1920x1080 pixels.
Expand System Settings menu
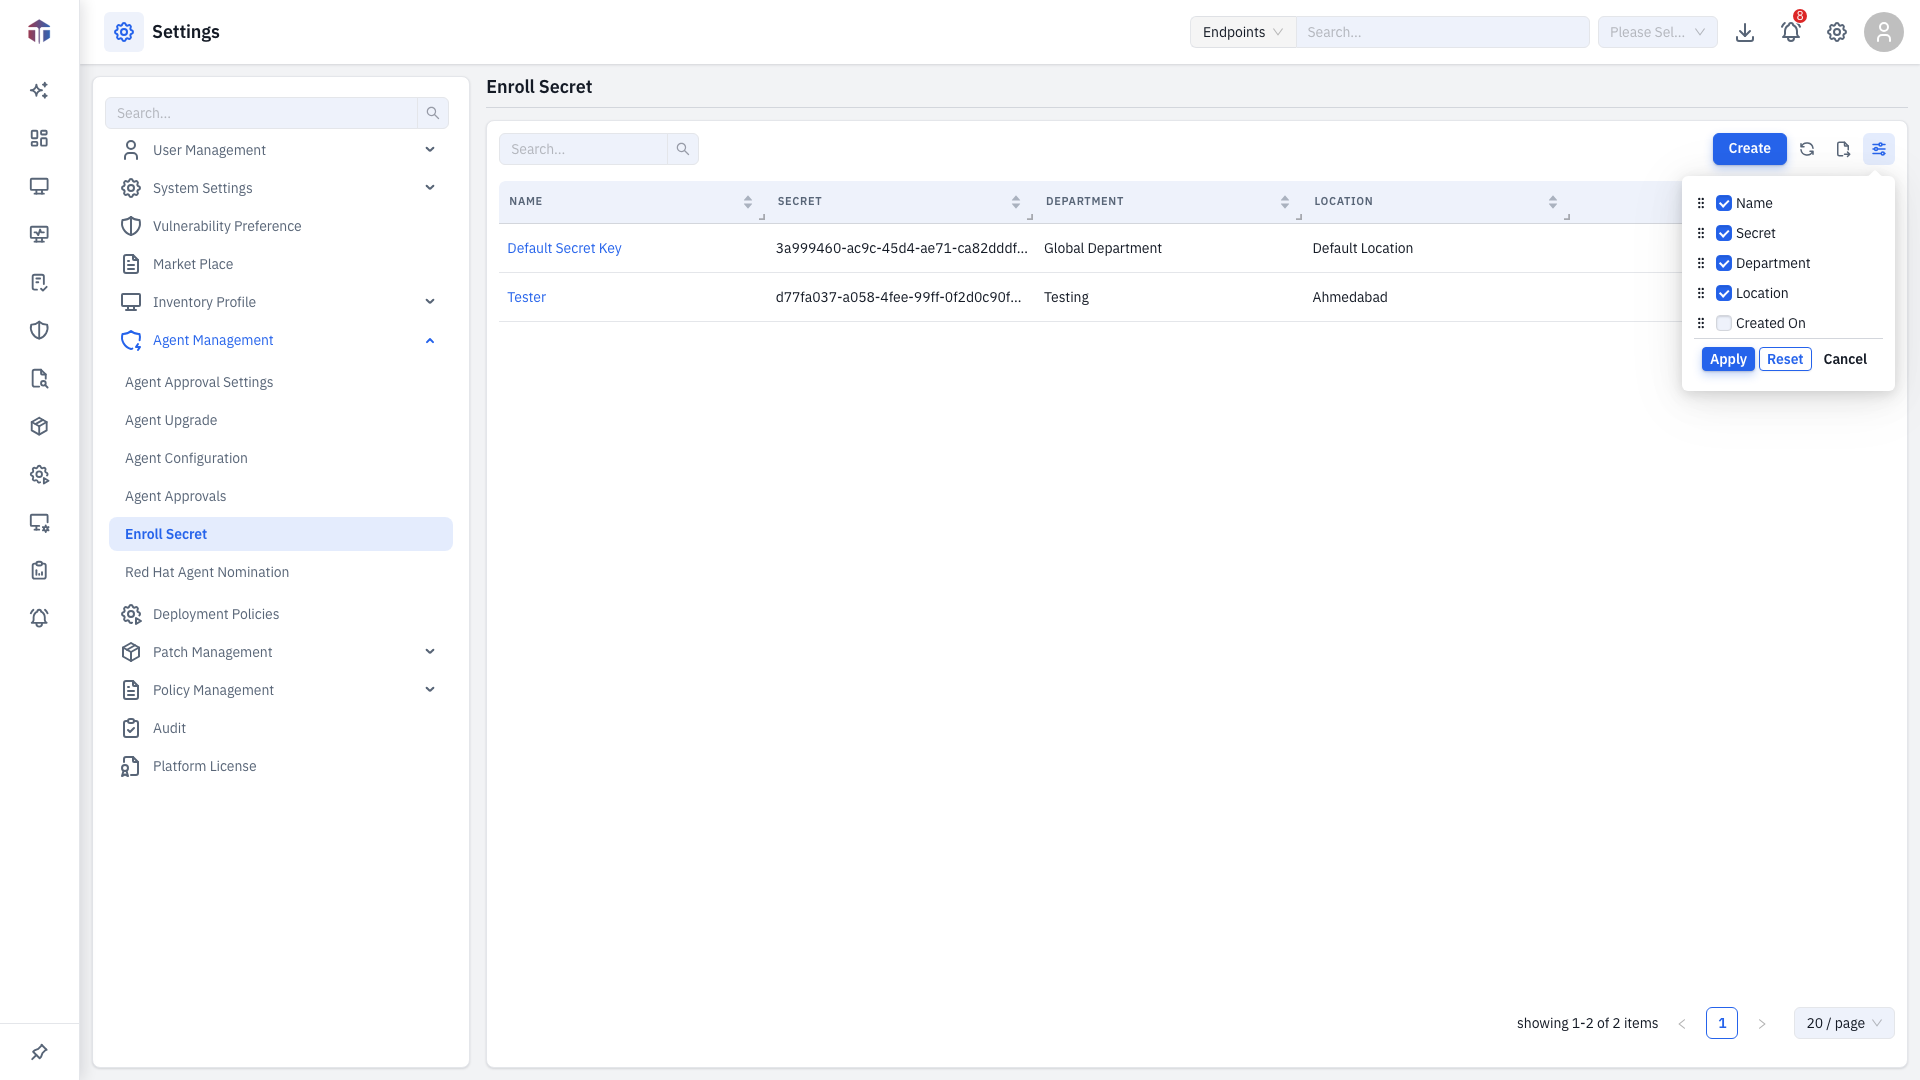280,188
